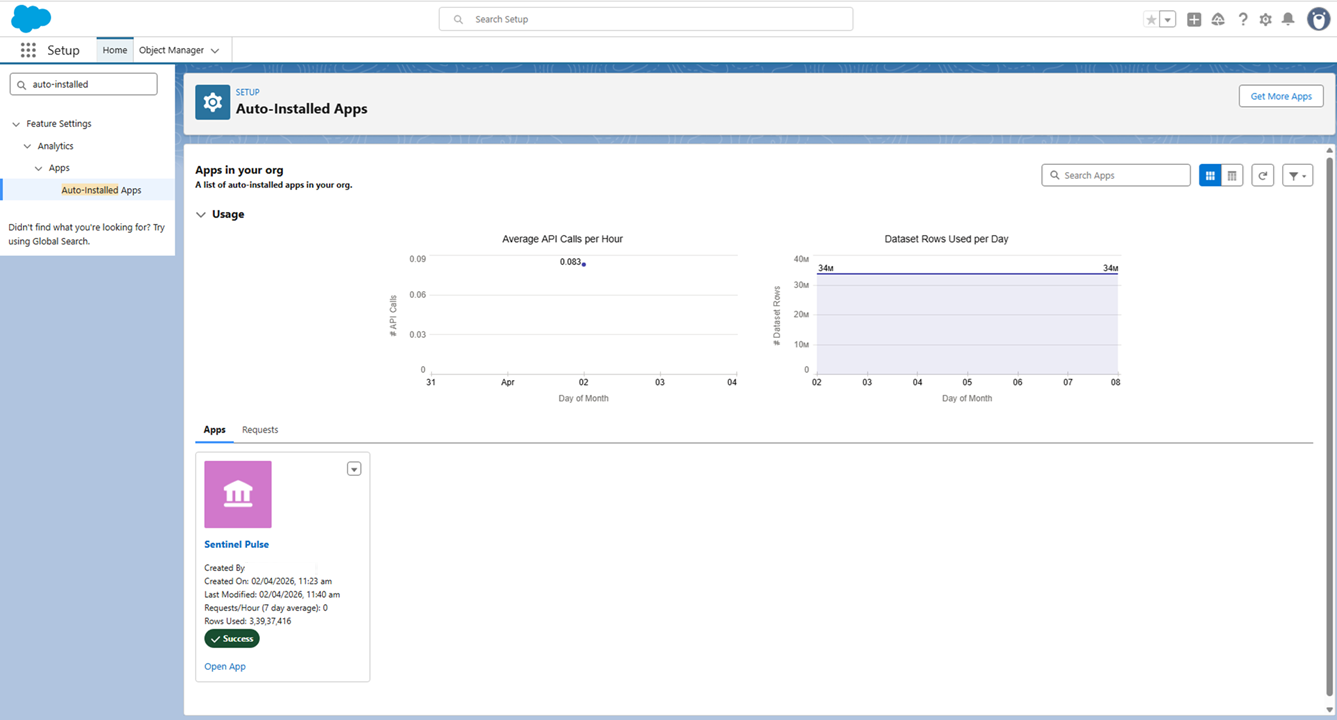Open the App Launcher grid icon
1337x720 pixels.
(x=28, y=50)
